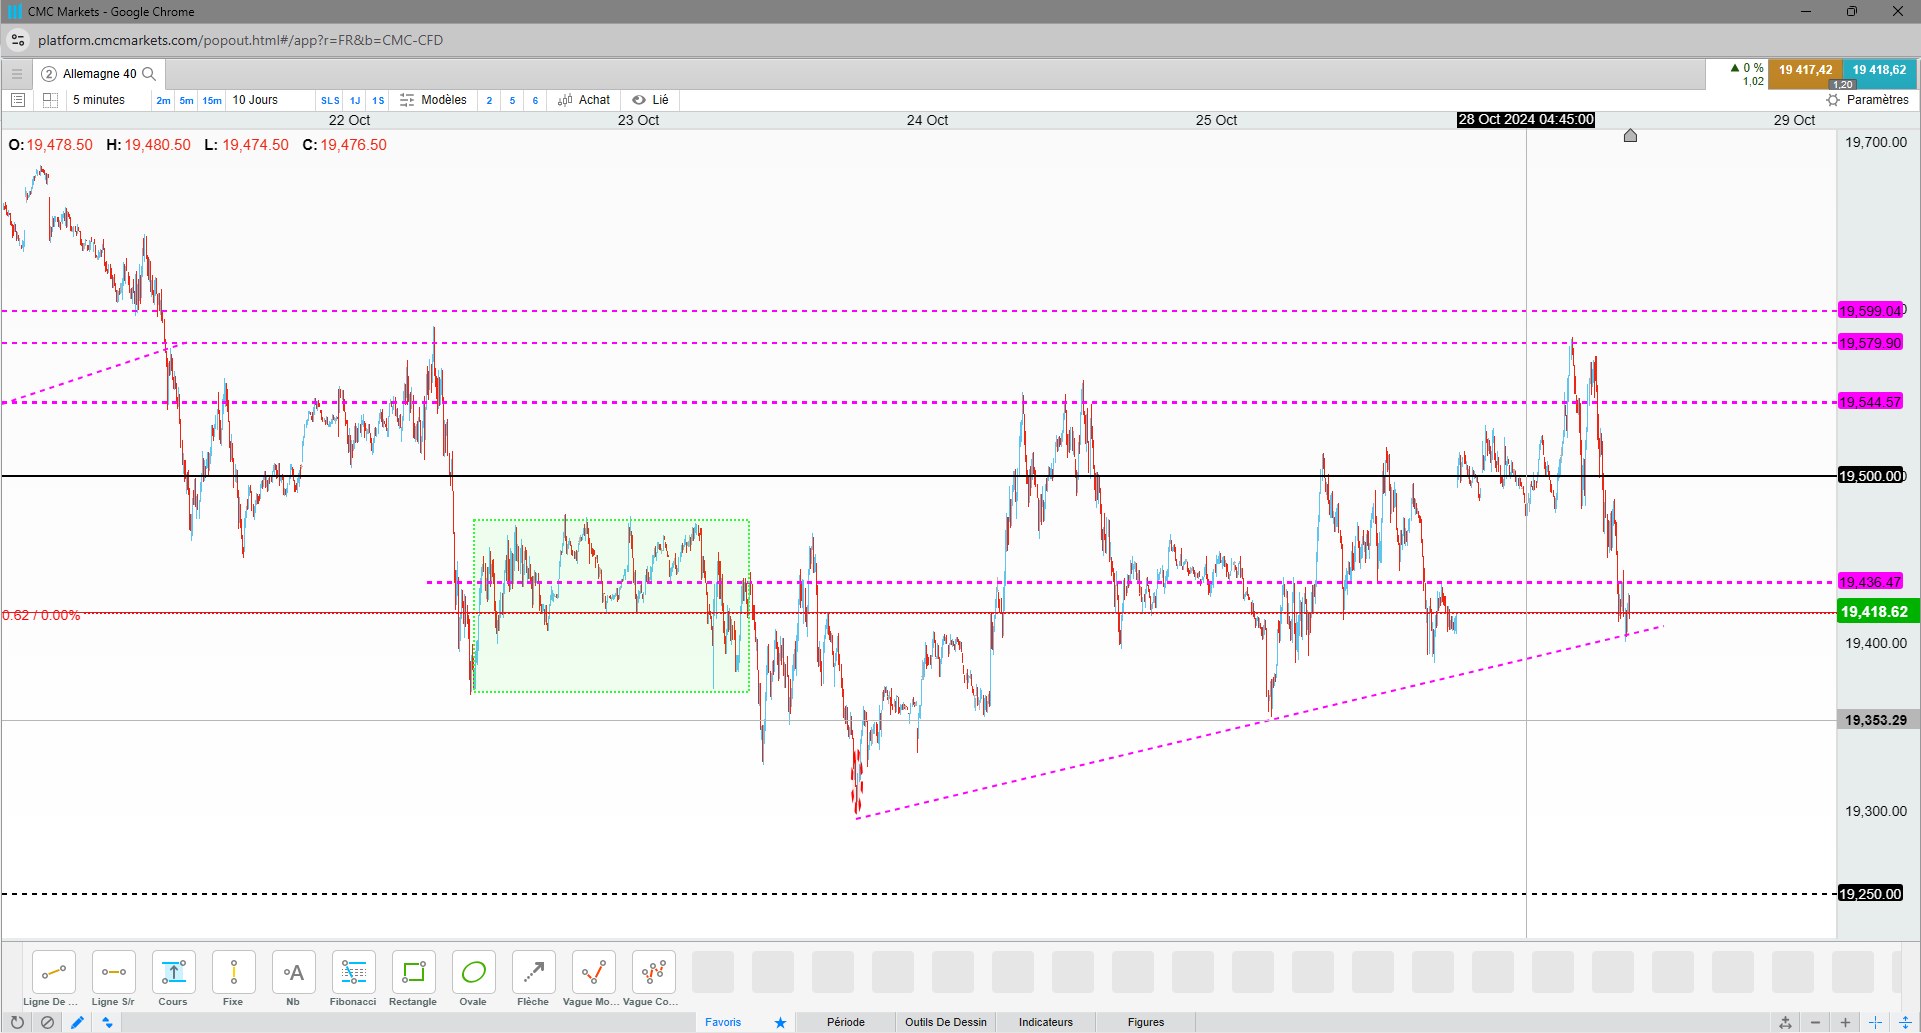This screenshot has width=1921, height=1033.
Task: Switch to the Outils De Dessin tab
Action: (945, 1022)
